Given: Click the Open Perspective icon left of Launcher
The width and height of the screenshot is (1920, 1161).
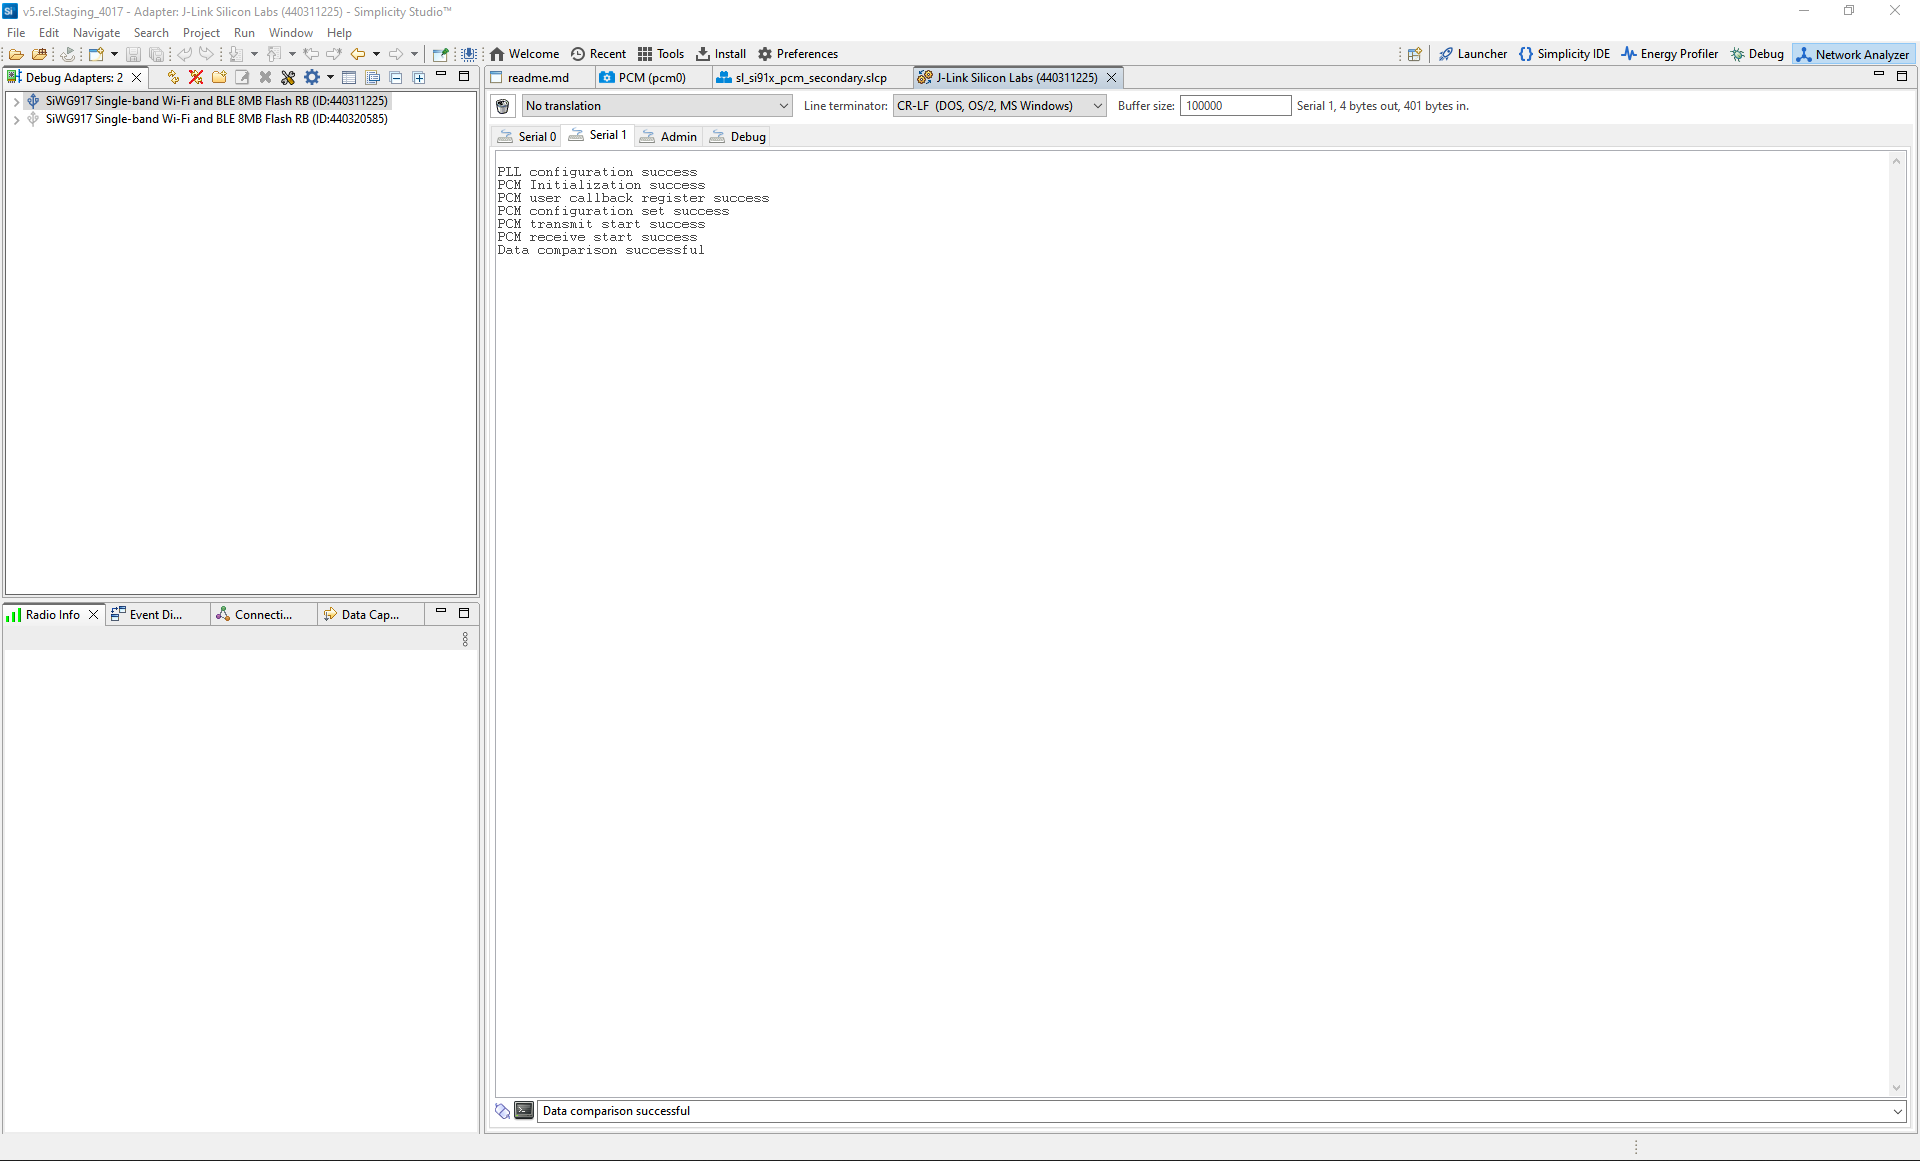Looking at the screenshot, I should (x=1414, y=54).
